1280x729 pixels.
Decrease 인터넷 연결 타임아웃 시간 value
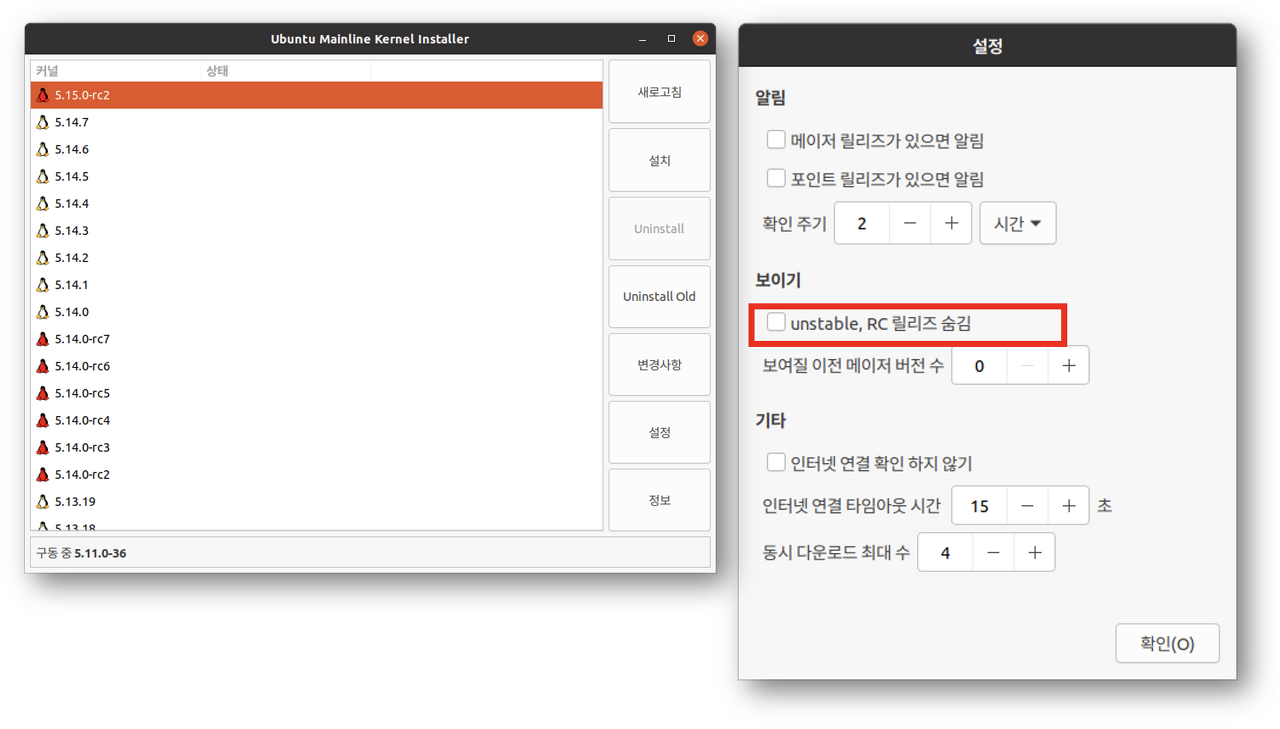[x=1027, y=506]
